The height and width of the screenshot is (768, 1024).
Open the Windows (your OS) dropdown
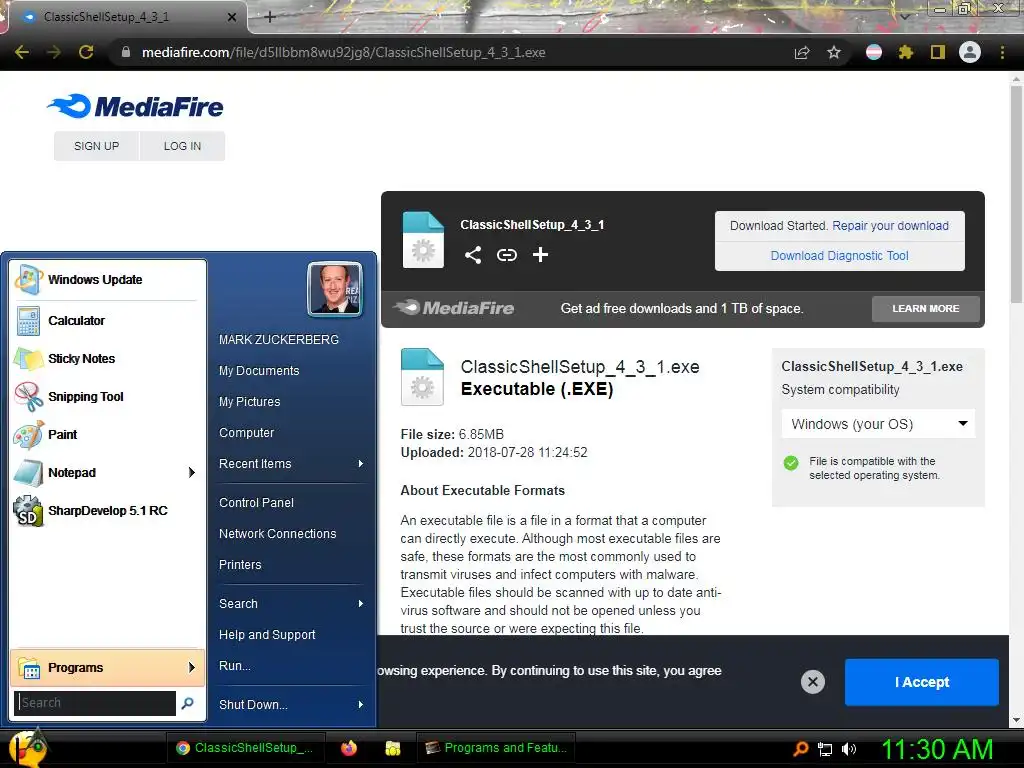click(x=878, y=424)
